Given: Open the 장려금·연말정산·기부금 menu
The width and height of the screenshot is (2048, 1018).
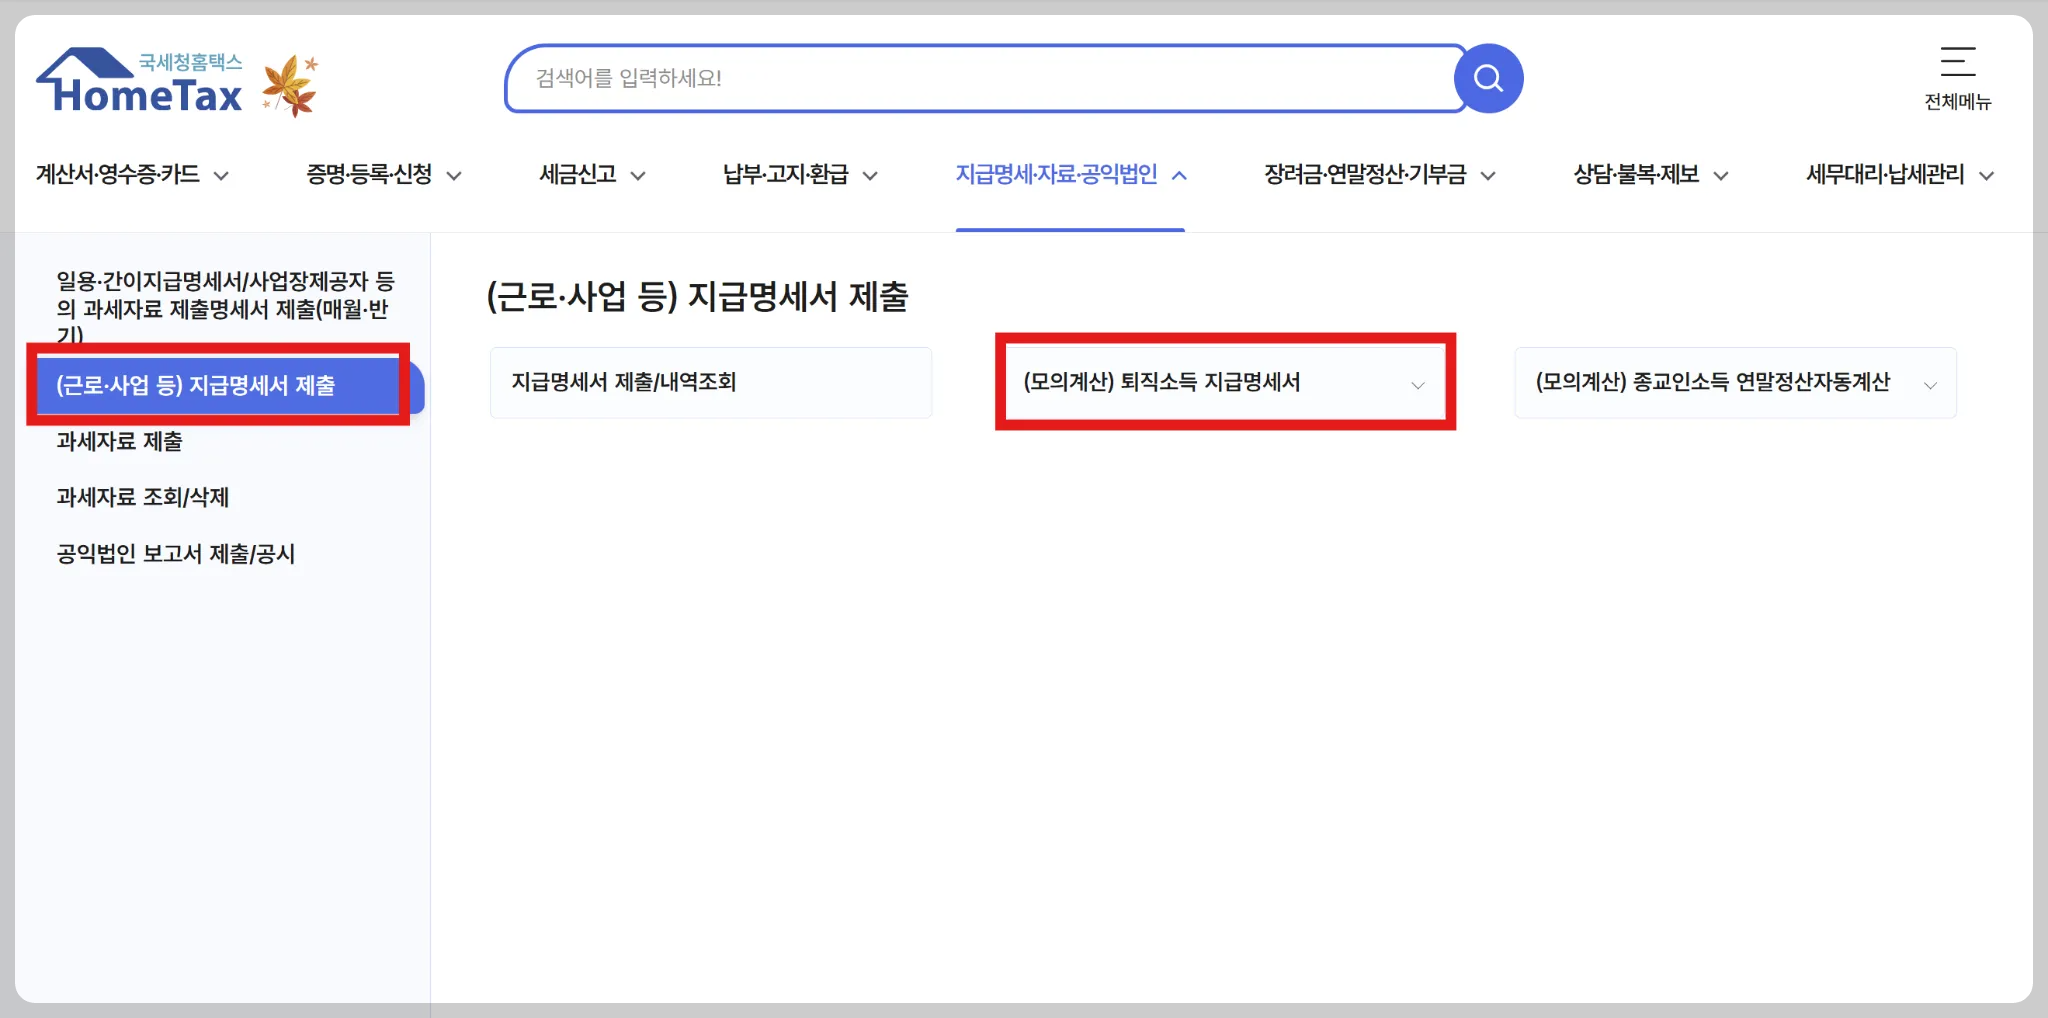Looking at the screenshot, I should pyautogui.click(x=1367, y=175).
